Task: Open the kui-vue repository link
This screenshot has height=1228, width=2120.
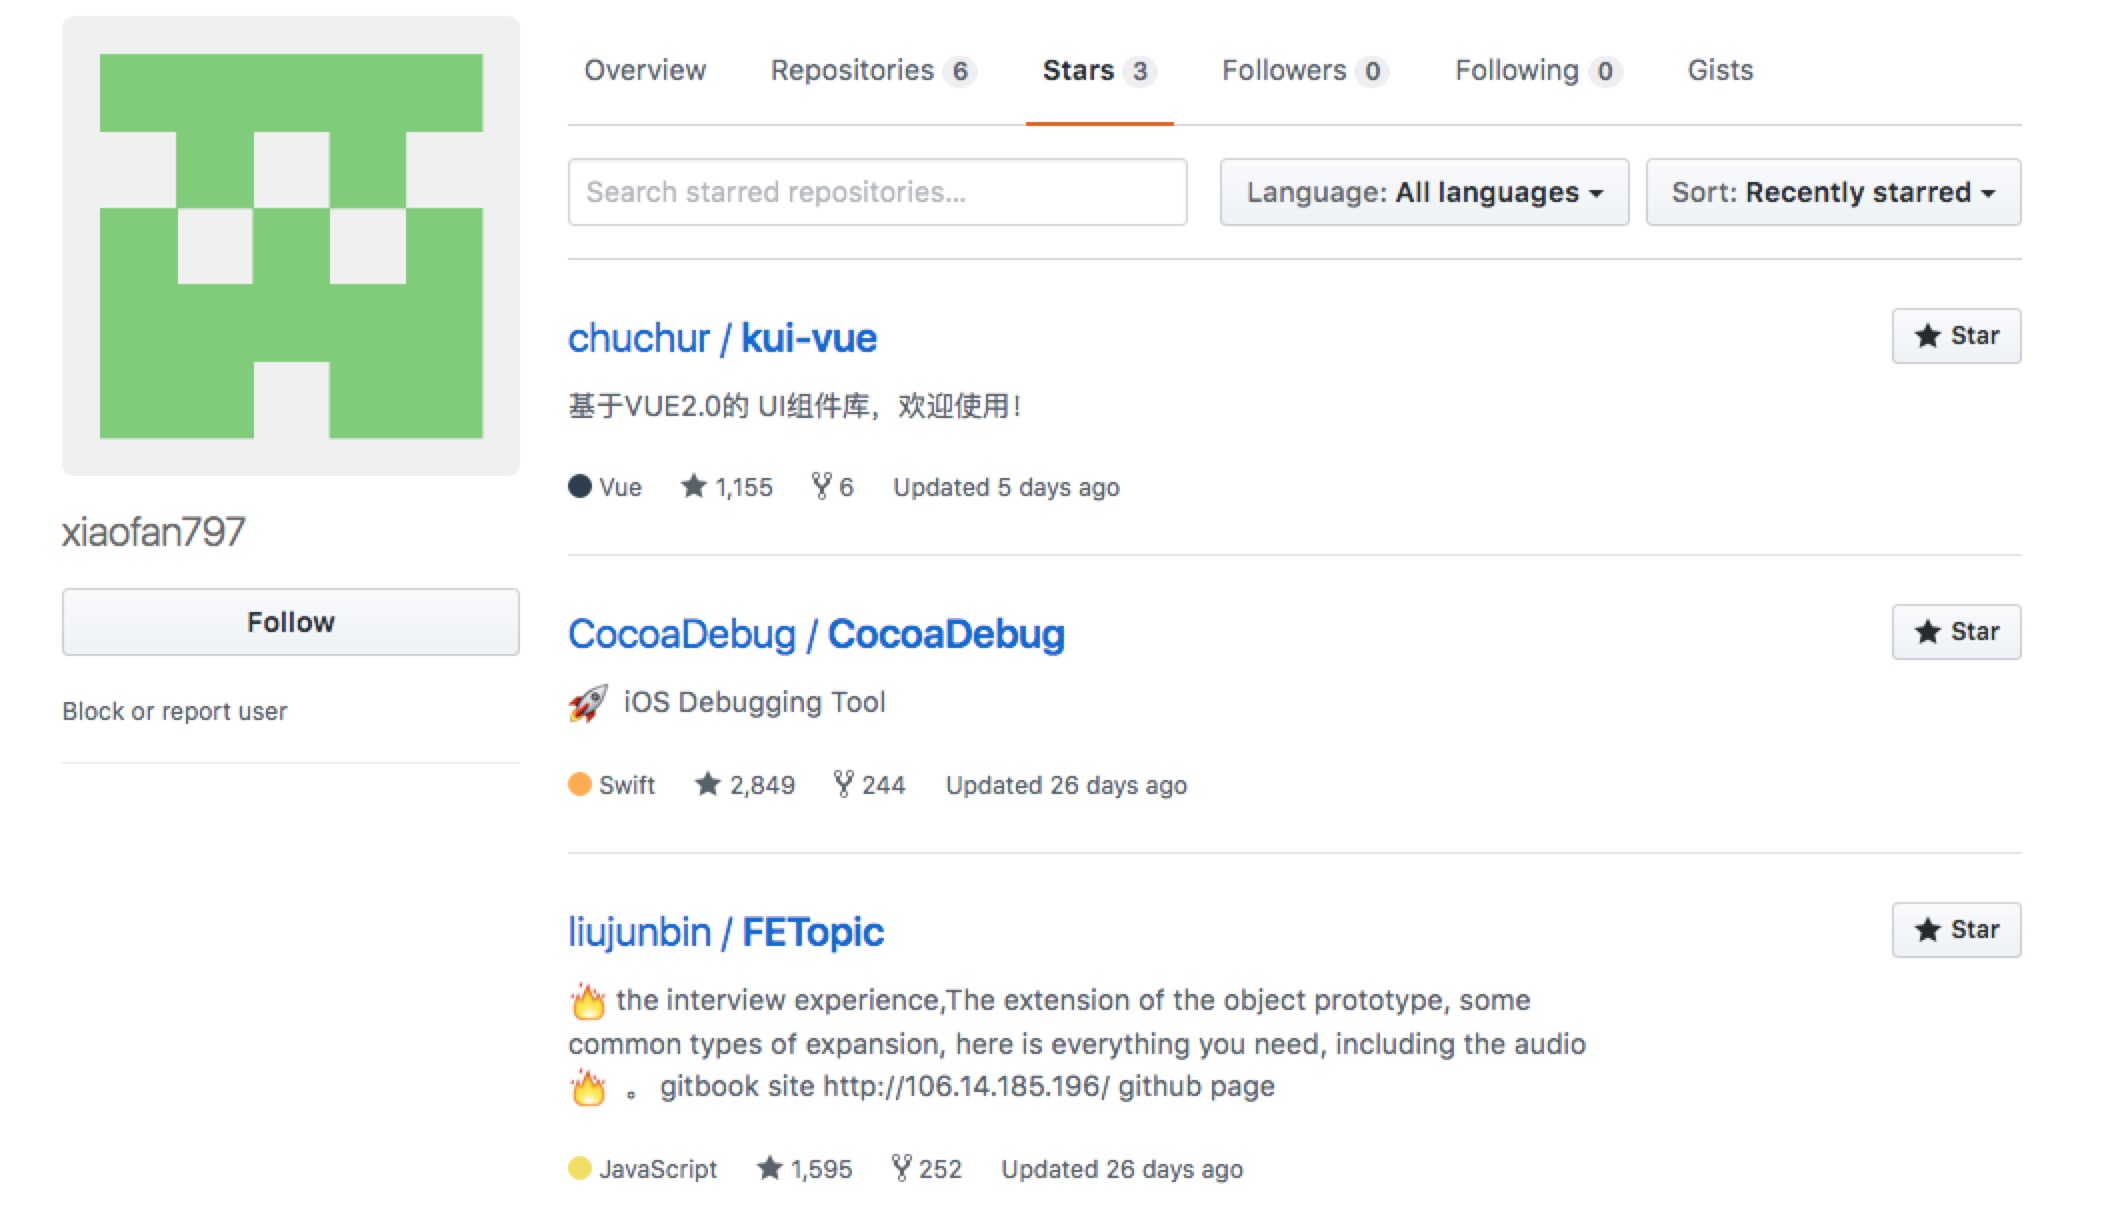Action: [x=808, y=338]
